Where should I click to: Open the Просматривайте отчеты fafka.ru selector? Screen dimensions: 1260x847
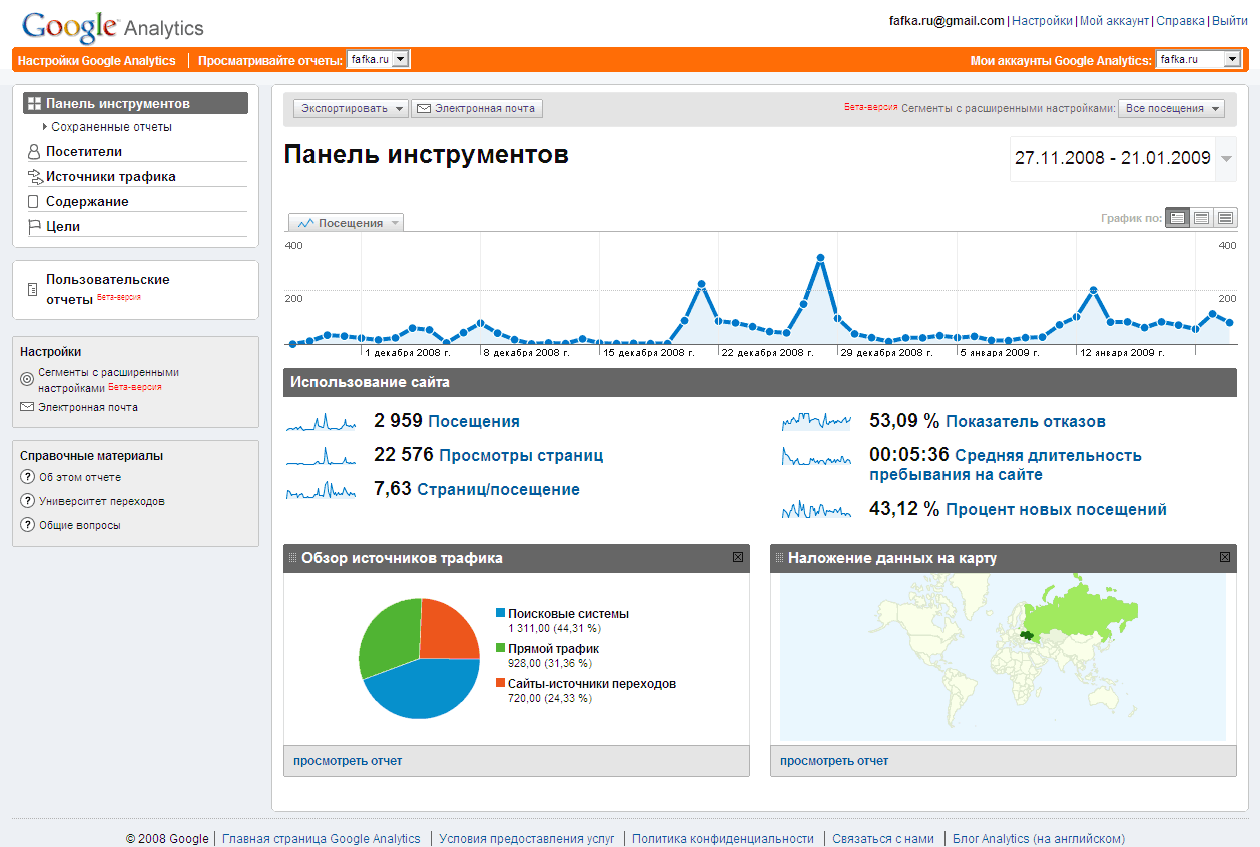point(378,60)
